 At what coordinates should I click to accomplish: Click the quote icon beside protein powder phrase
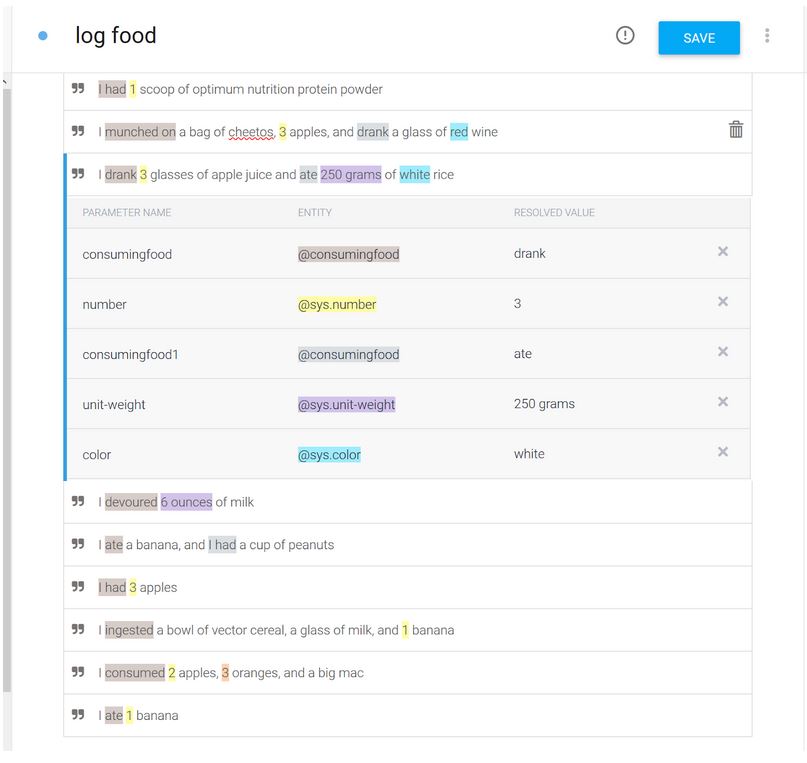[78, 88]
